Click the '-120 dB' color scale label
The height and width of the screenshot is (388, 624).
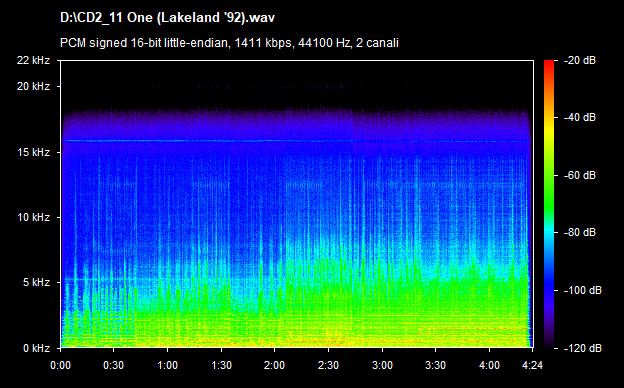click(583, 348)
